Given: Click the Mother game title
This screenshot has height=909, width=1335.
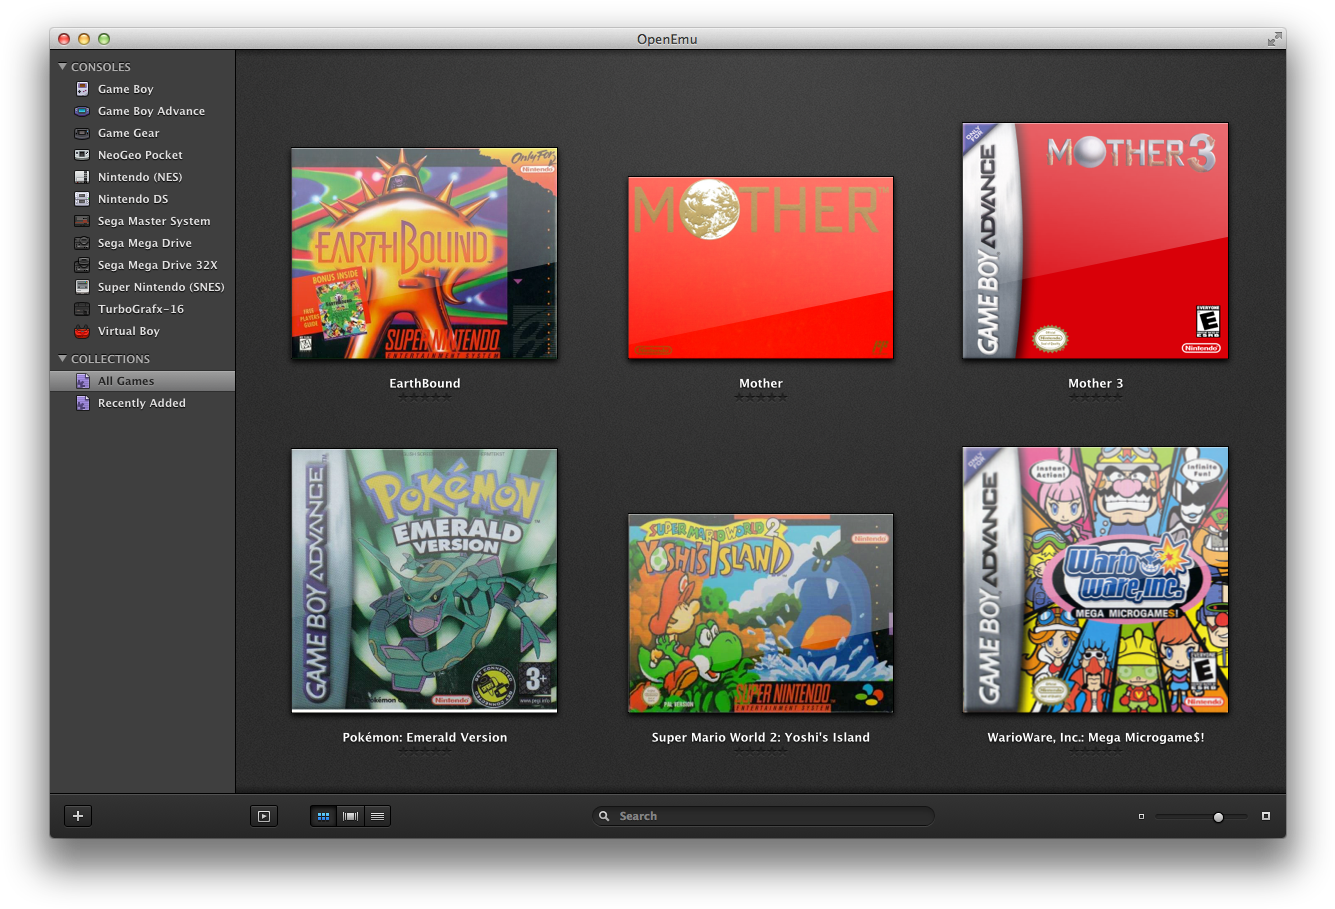Looking at the screenshot, I should 761,383.
